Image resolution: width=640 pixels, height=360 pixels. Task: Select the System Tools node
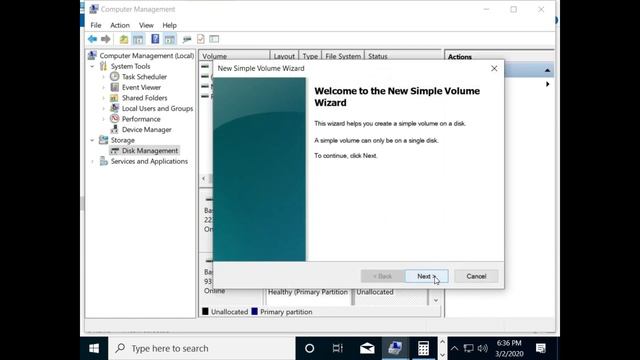[x=130, y=66]
